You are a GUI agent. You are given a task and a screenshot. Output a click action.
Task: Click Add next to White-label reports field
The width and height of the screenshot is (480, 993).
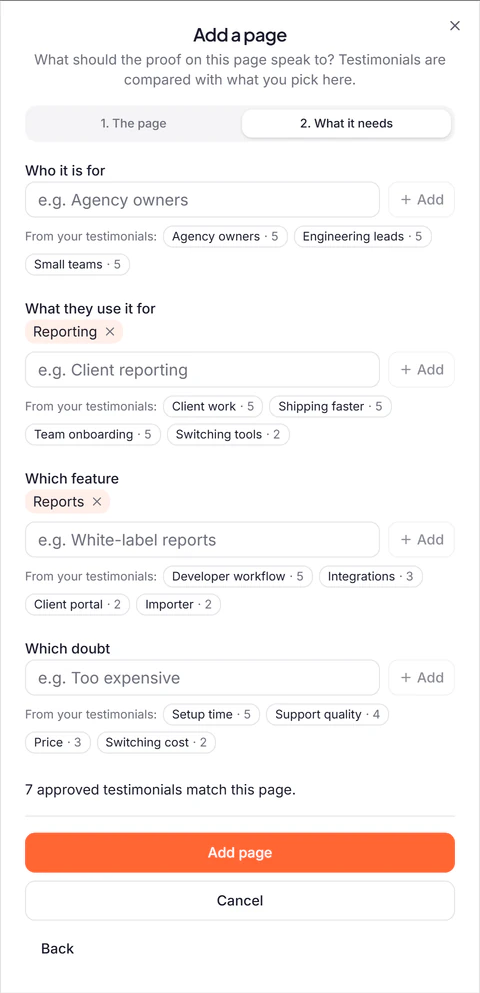coord(422,540)
